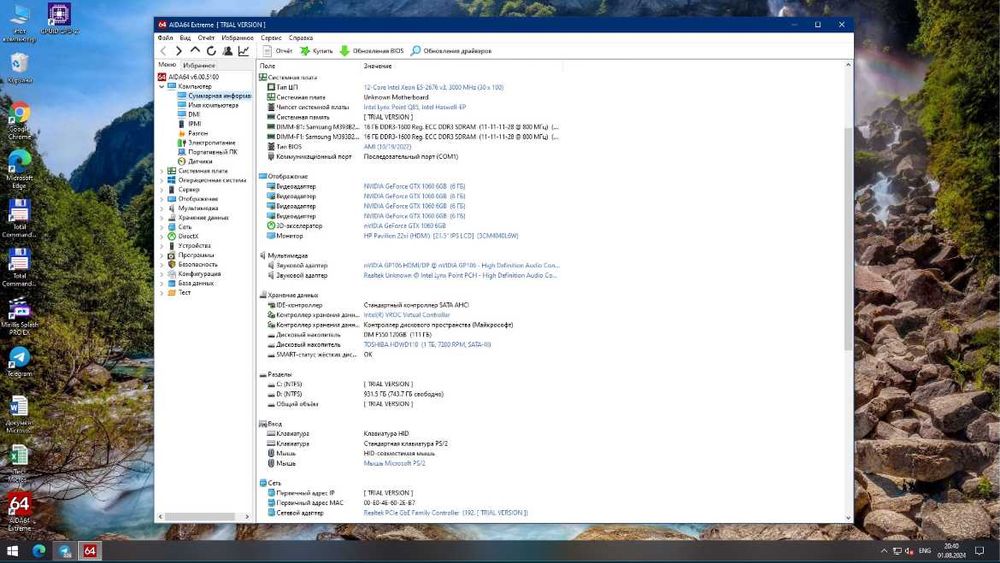Image resolution: width=1000 pixels, height=563 pixels.
Task: Expand the Сервер tree node
Action: pos(161,189)
